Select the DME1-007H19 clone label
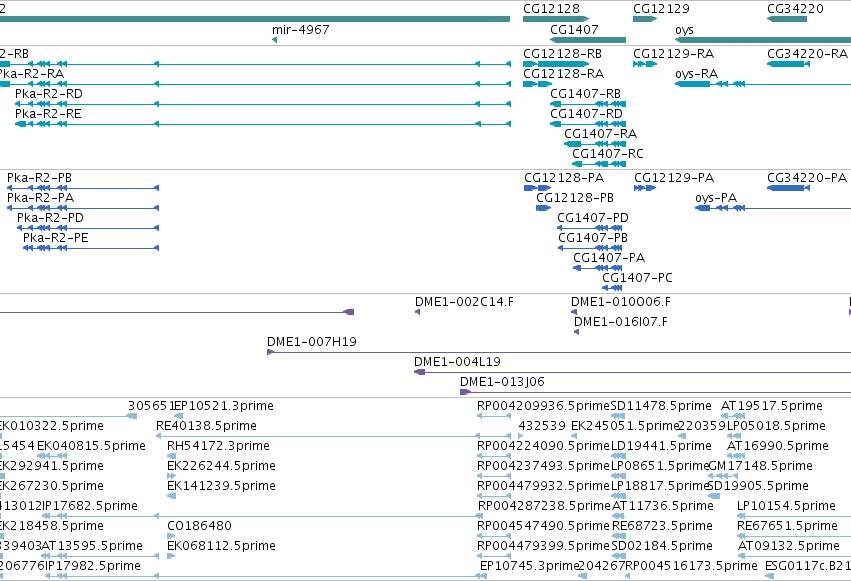Image resolution: width=851 pixels, height=581 pixels. [312, 342]
